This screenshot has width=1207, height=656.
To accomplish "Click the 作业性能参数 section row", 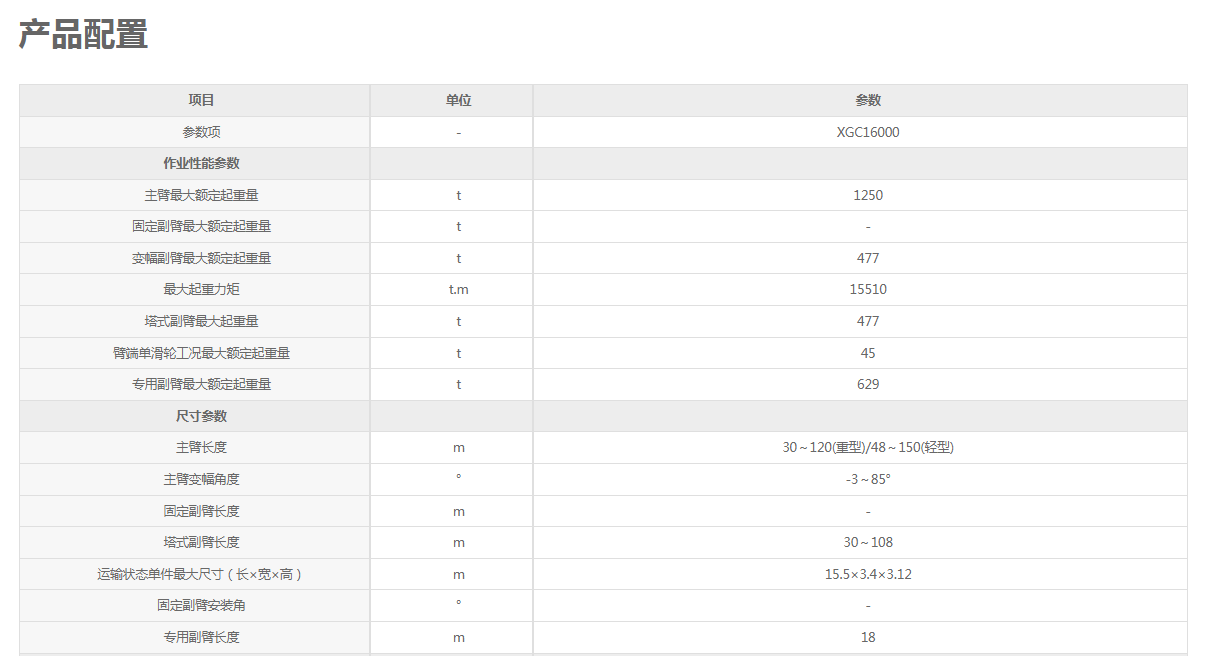I will tap(603, 164).
